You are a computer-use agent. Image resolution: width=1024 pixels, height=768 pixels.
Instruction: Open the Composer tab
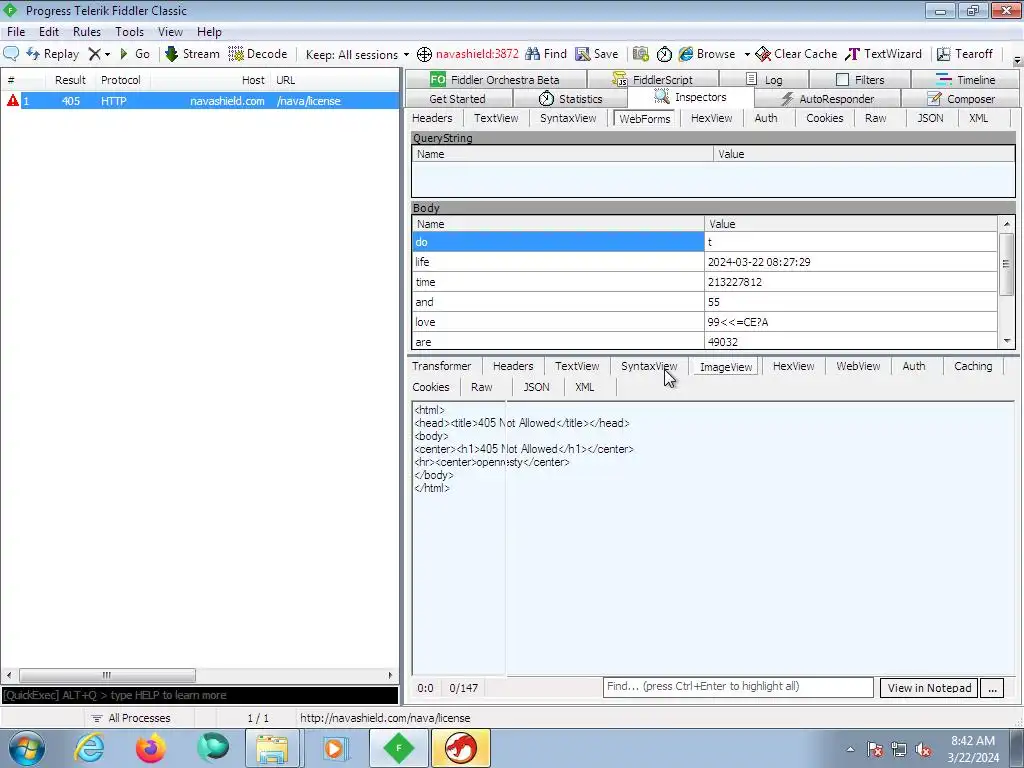[961, 99]
